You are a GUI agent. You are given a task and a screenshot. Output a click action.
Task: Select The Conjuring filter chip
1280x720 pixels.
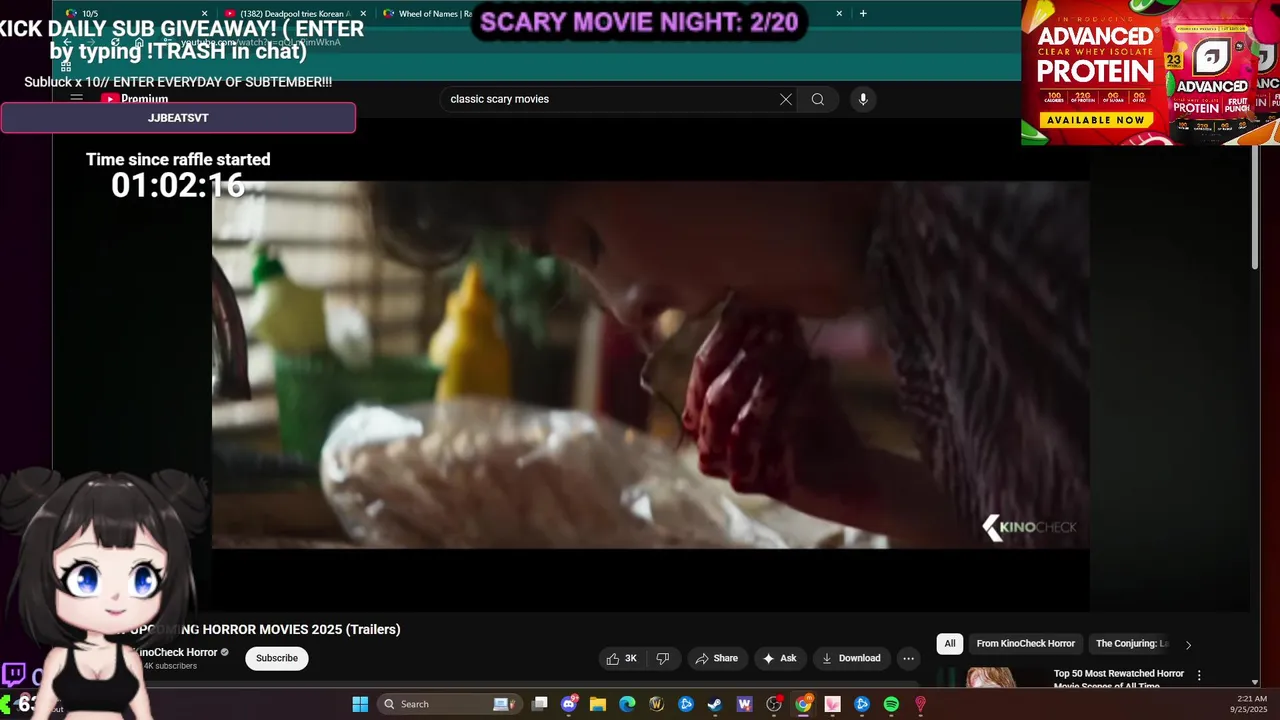point(1132,644)
